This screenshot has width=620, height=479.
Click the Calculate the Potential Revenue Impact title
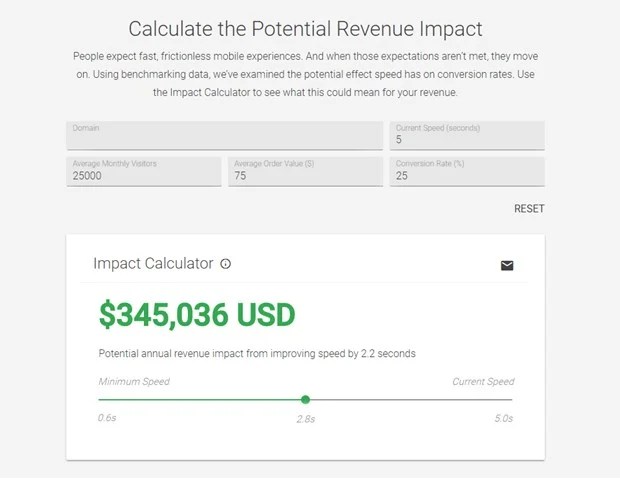coord(305,29)
